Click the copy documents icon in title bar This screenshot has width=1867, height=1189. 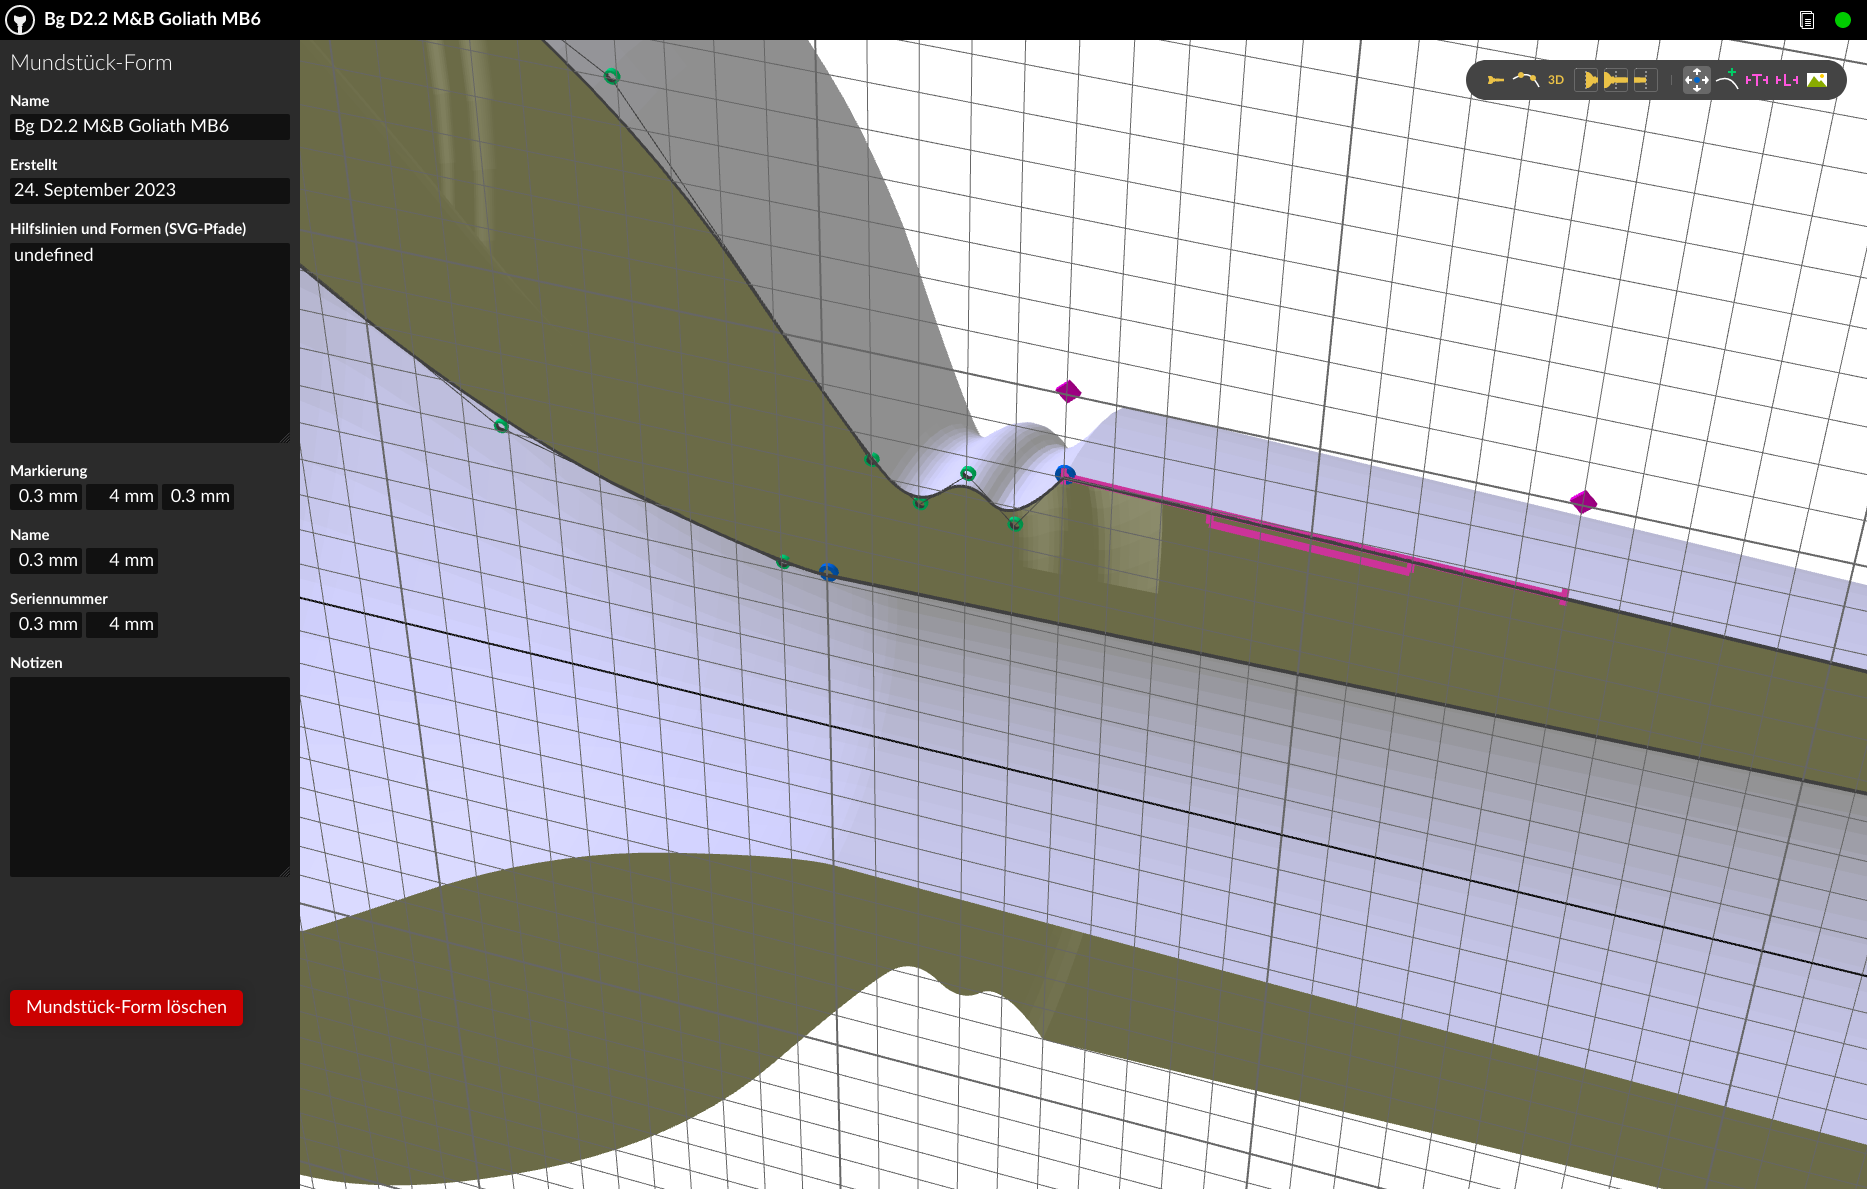(1807, 20)
